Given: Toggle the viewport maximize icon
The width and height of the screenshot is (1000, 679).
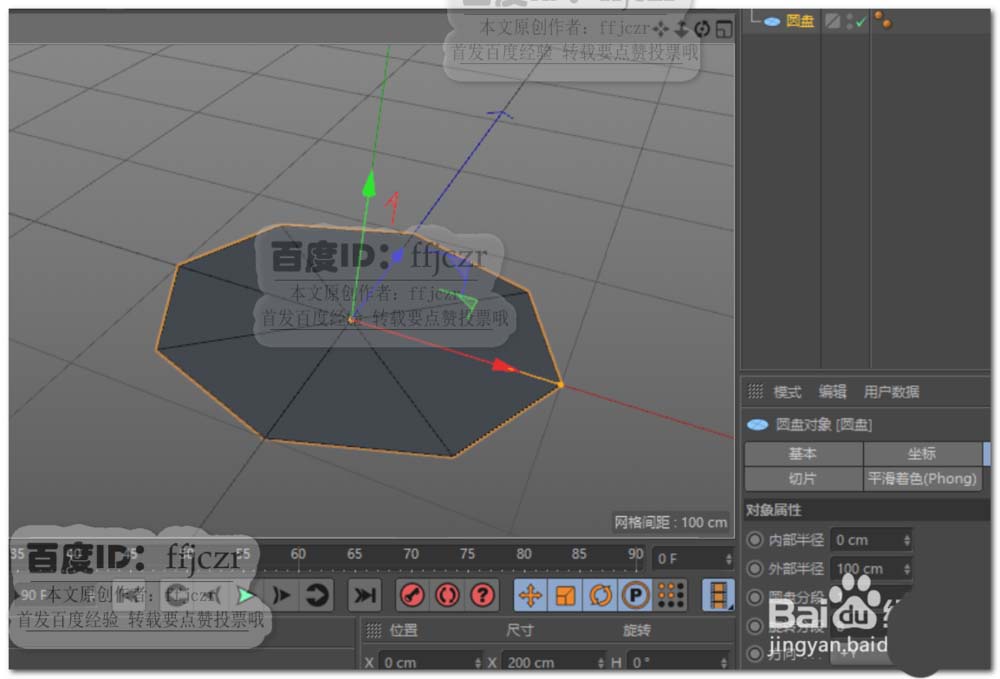Looking at the screenshot, I should click(723, 29).
